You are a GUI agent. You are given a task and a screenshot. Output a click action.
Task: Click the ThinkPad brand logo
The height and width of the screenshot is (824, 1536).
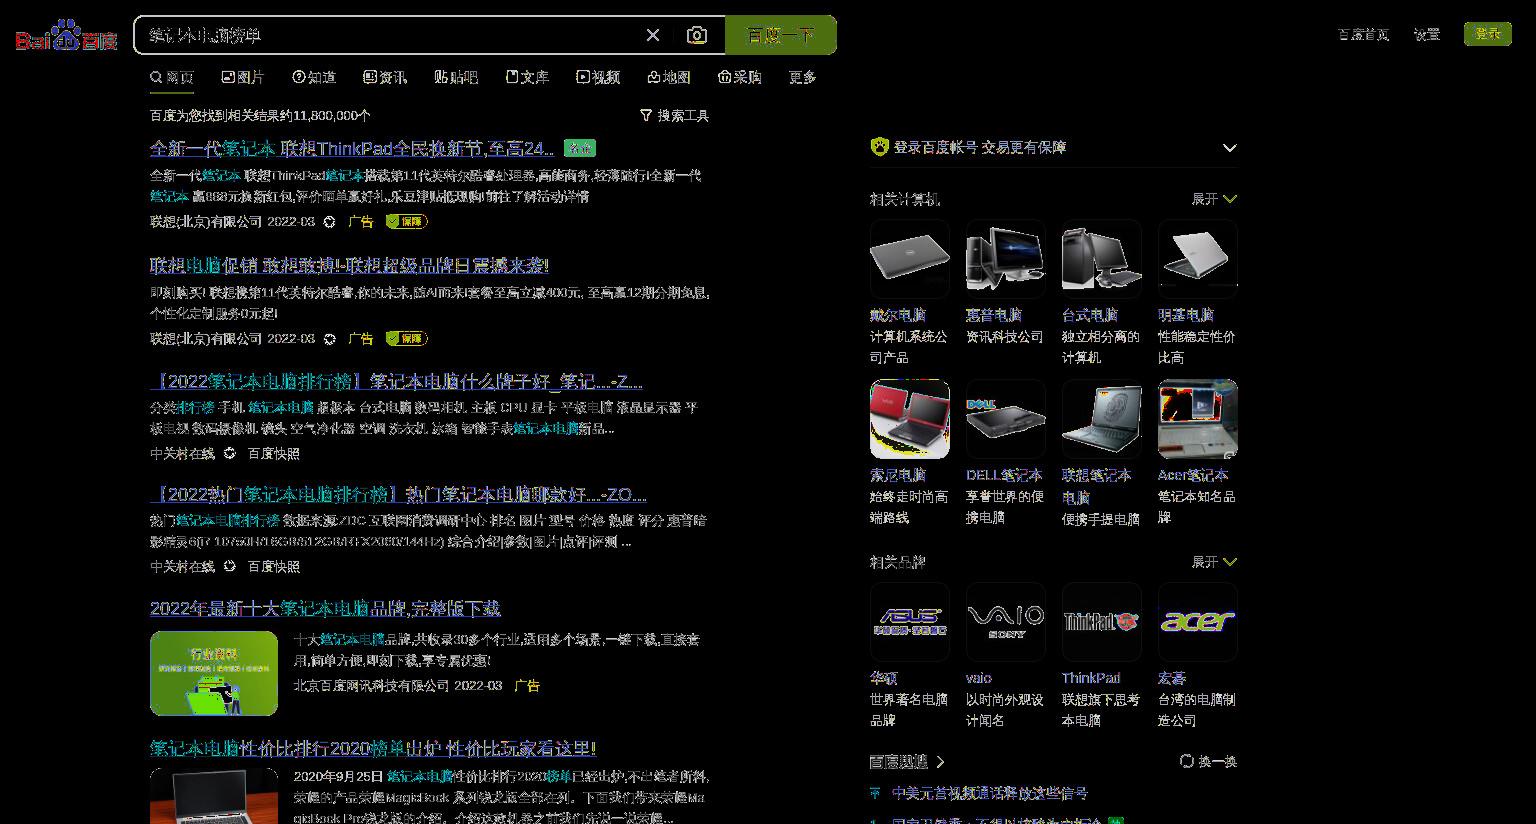coord(1102,622)
